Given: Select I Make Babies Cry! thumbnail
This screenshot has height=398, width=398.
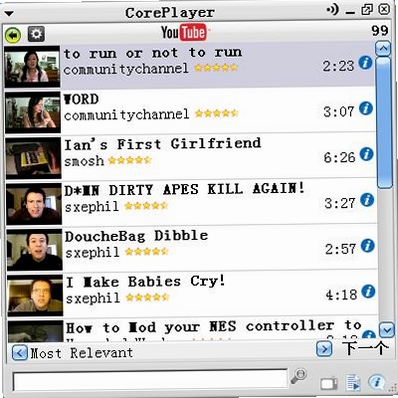Looking at the screenshot, I should pos(35,295).
